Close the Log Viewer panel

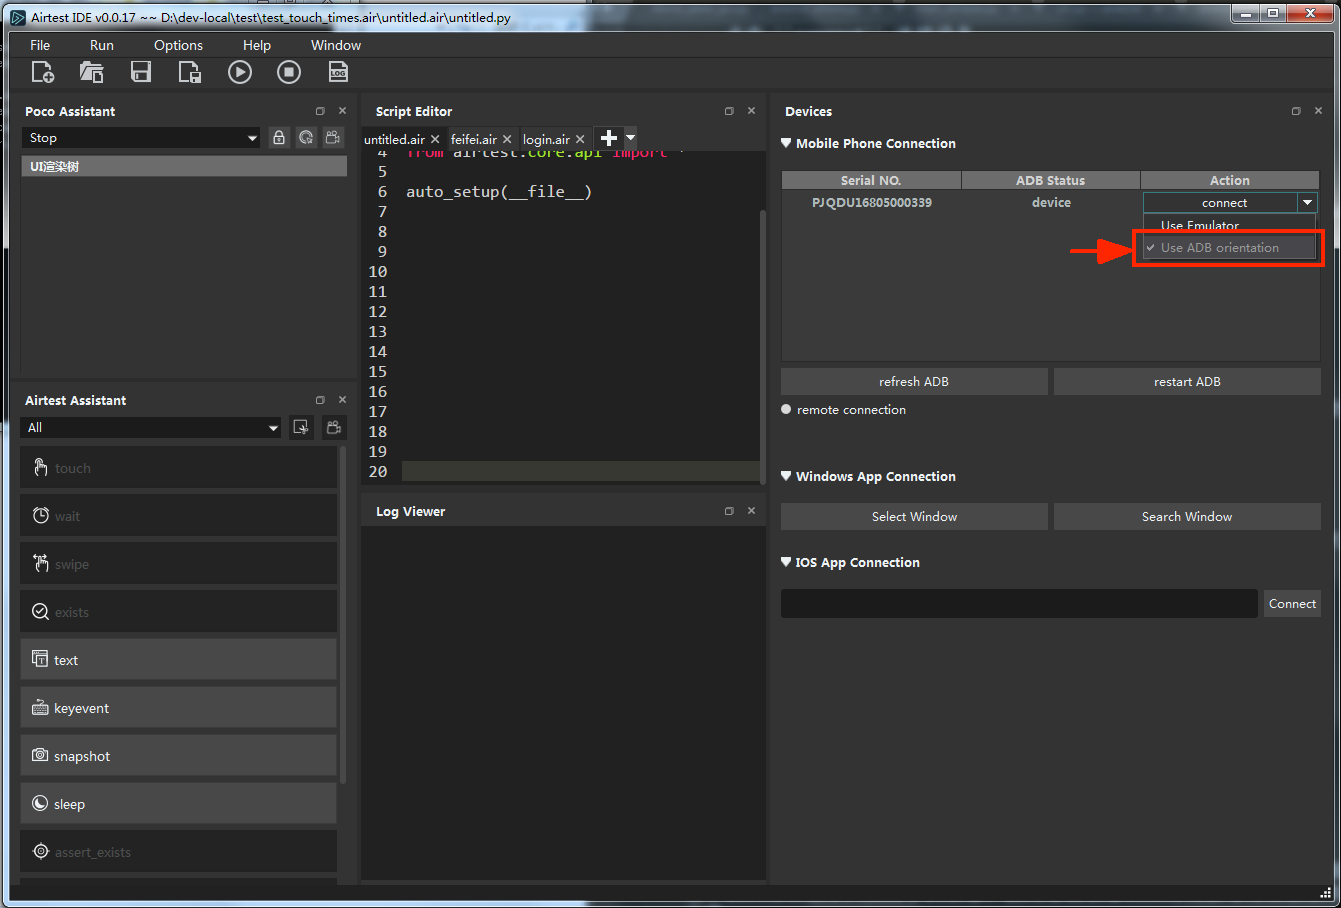coord(751,511)
